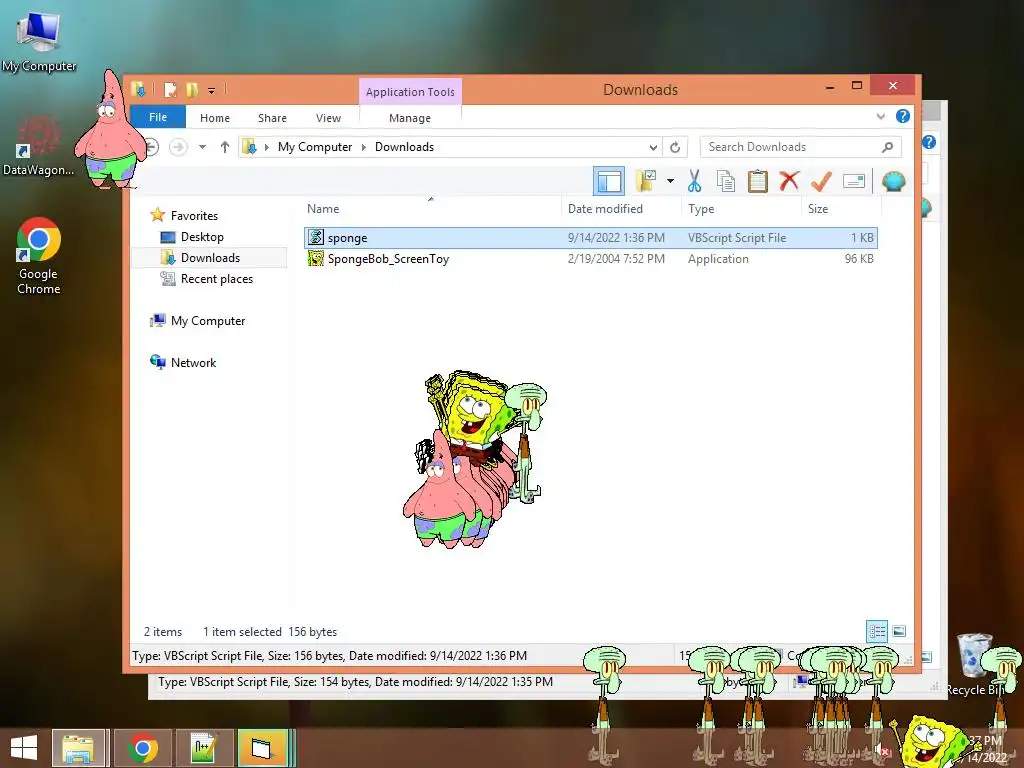This screenshot has width=1024, height=768.
Task: Click the highlighted yellow window taskbar button
Action: (x=263, y=748)
